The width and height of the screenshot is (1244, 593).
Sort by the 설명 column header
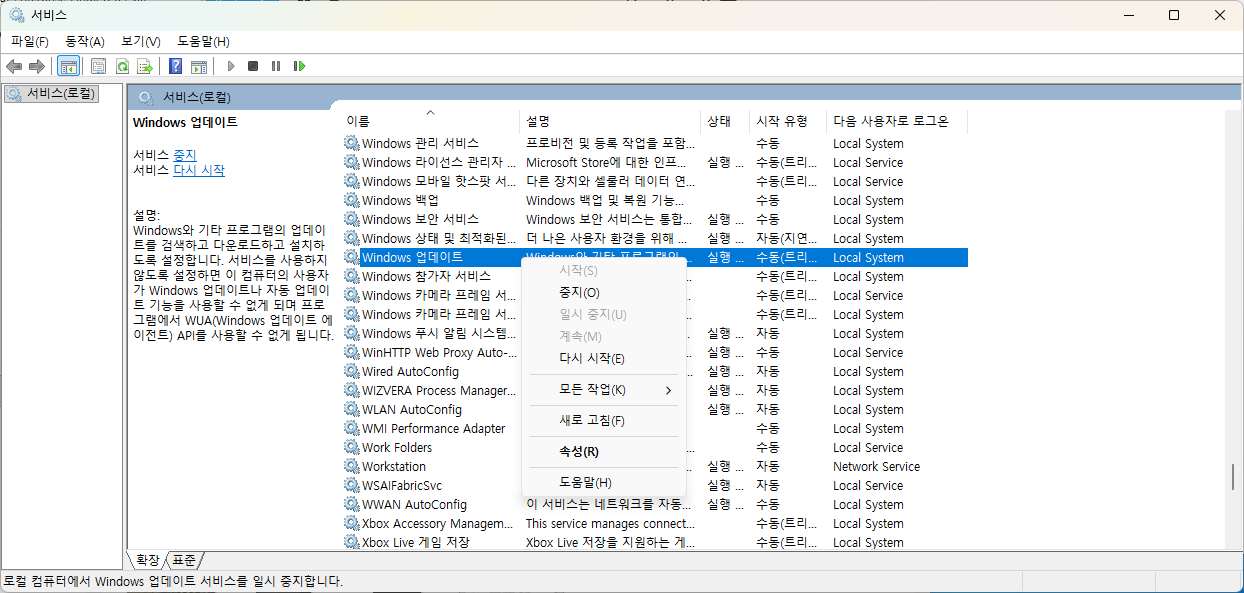[x=609, y=121]
